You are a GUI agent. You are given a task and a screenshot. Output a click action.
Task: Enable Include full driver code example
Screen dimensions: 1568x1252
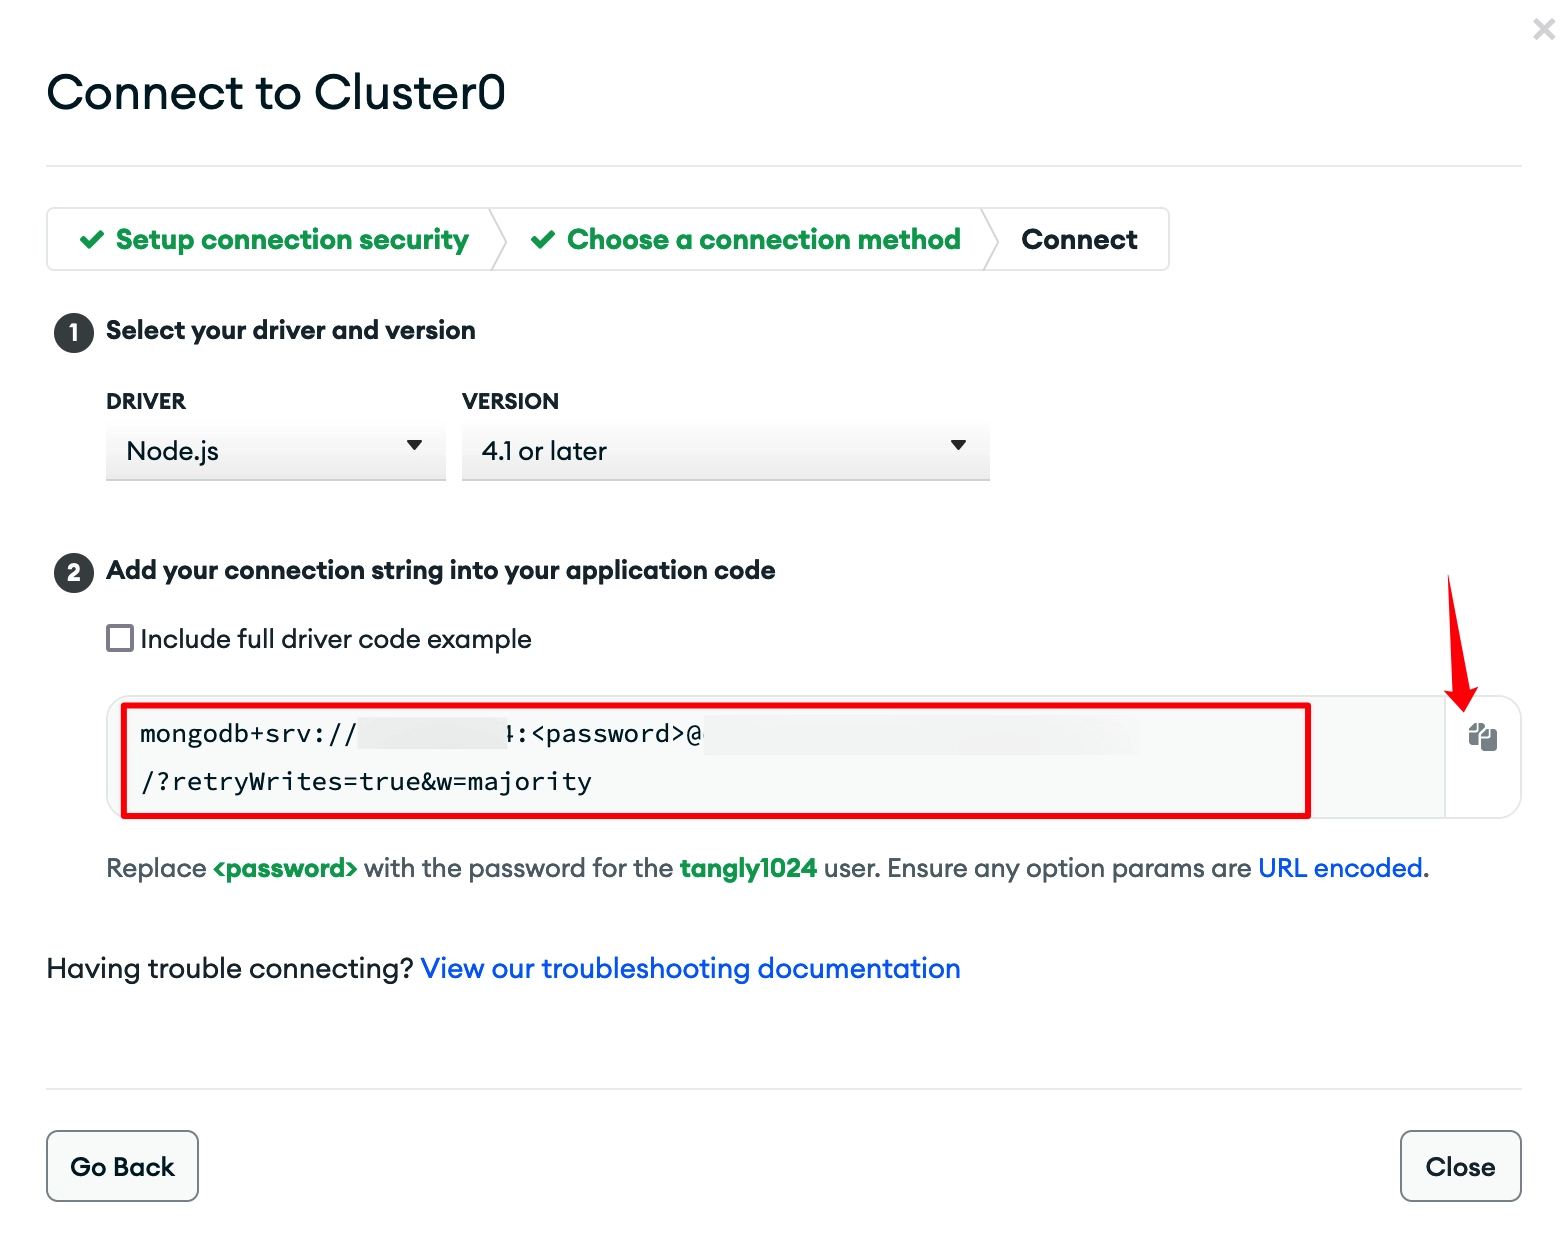120,638
